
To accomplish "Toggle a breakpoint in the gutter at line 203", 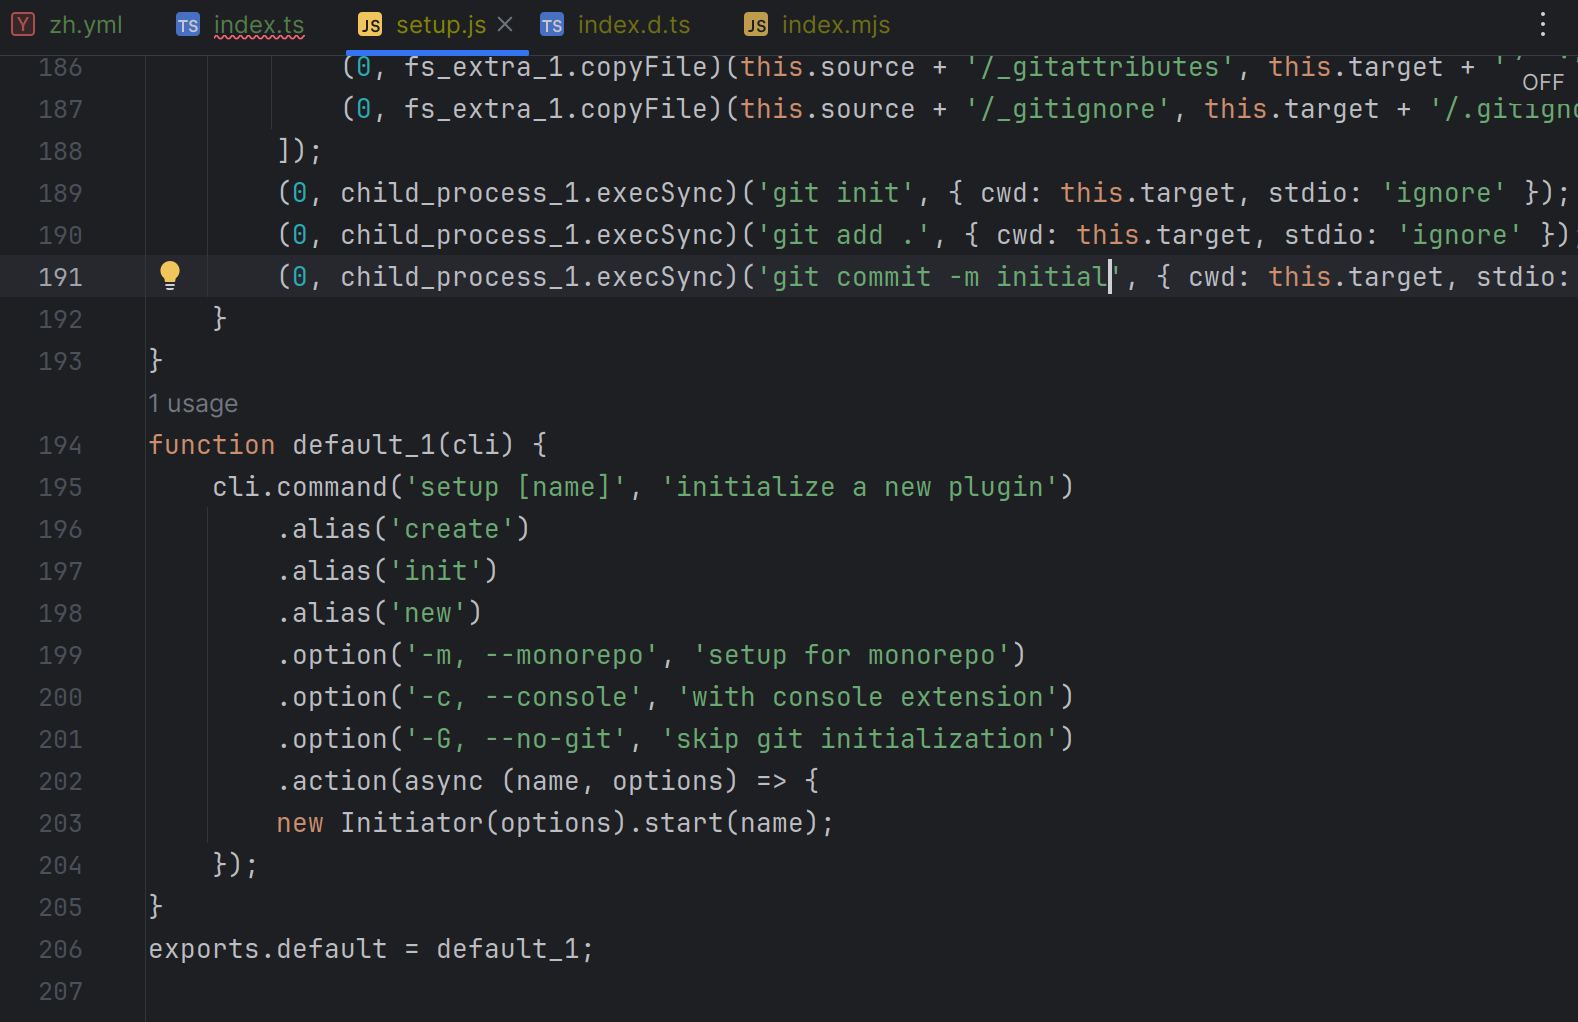I will (x=176, y=822).
